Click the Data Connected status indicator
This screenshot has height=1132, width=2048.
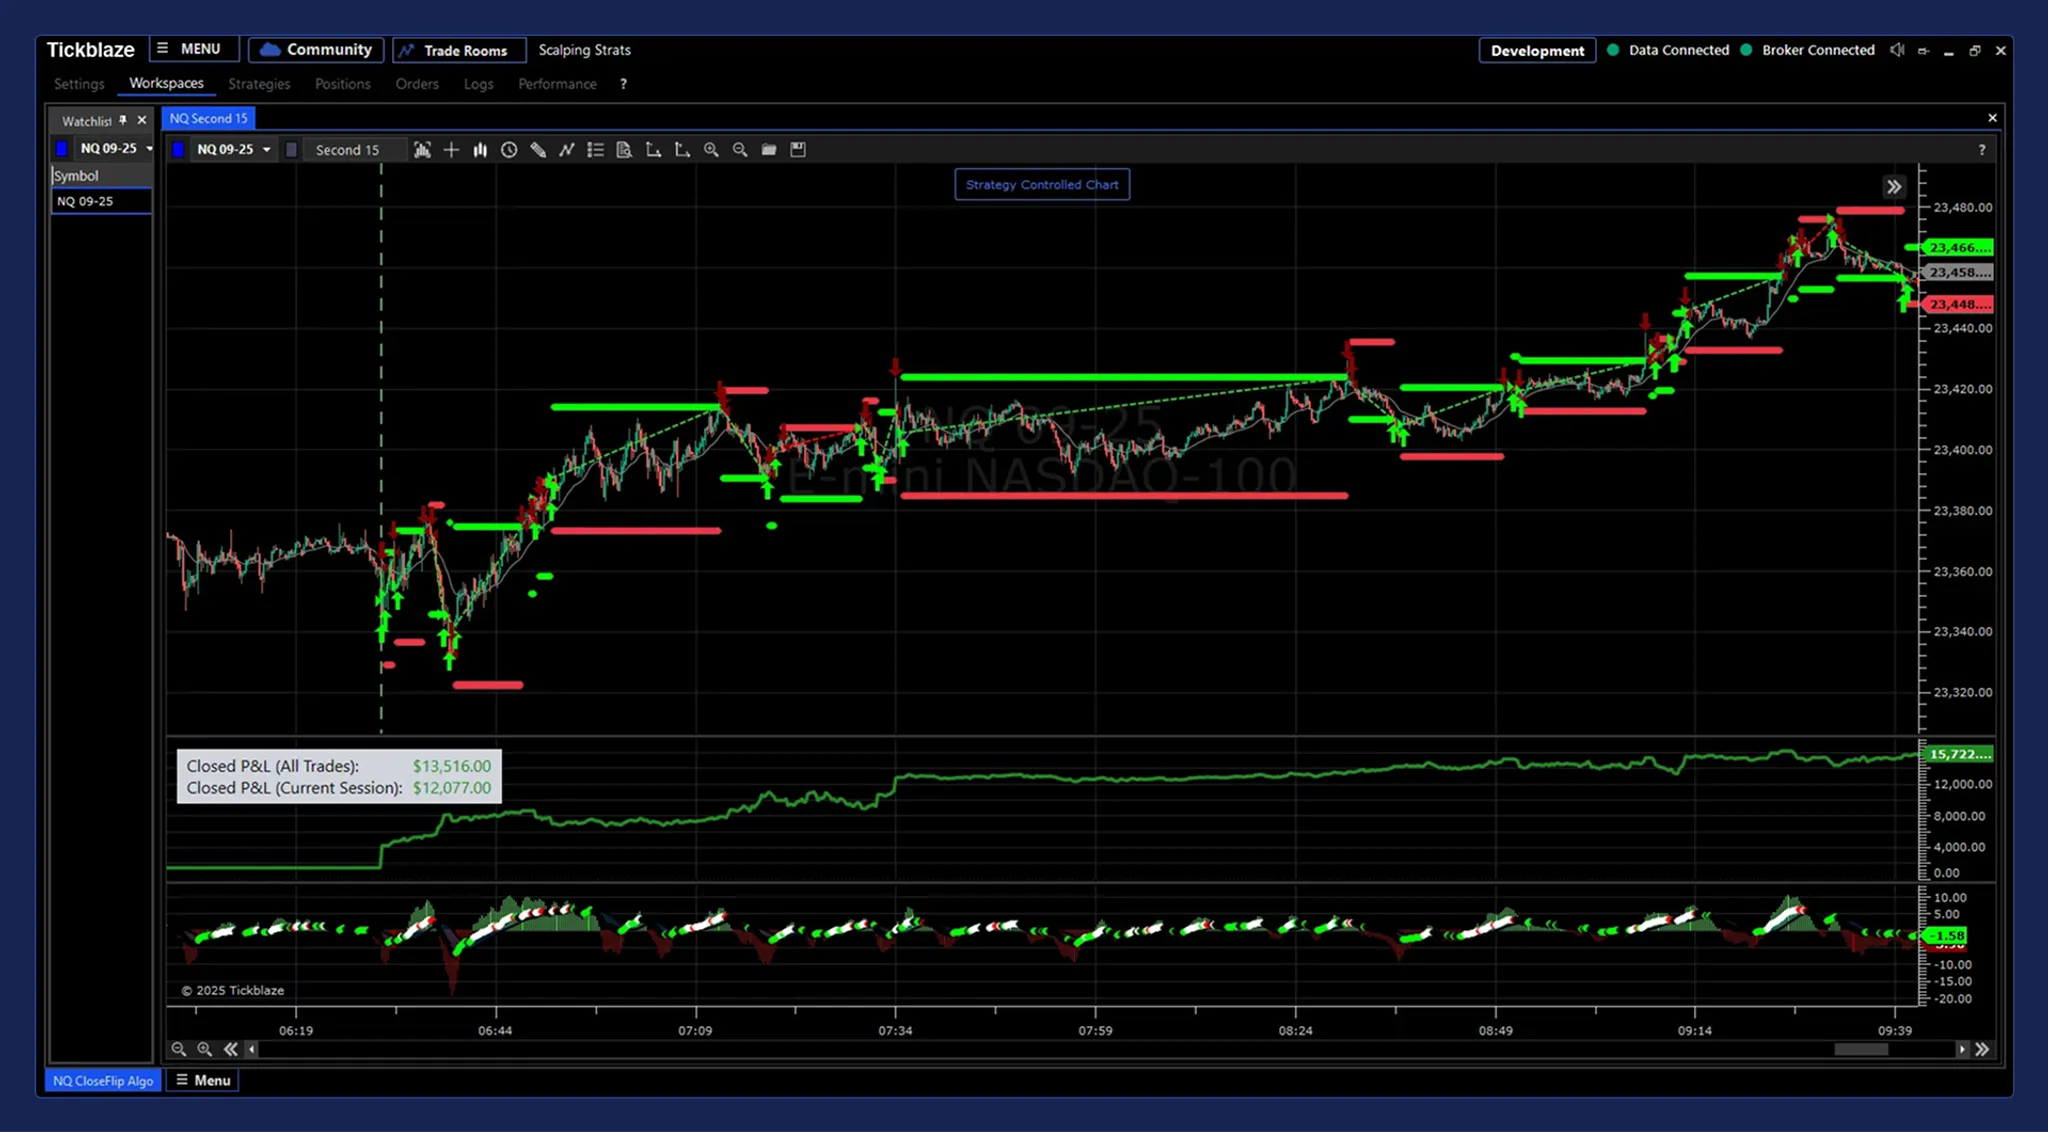(x=1668, y=50)
